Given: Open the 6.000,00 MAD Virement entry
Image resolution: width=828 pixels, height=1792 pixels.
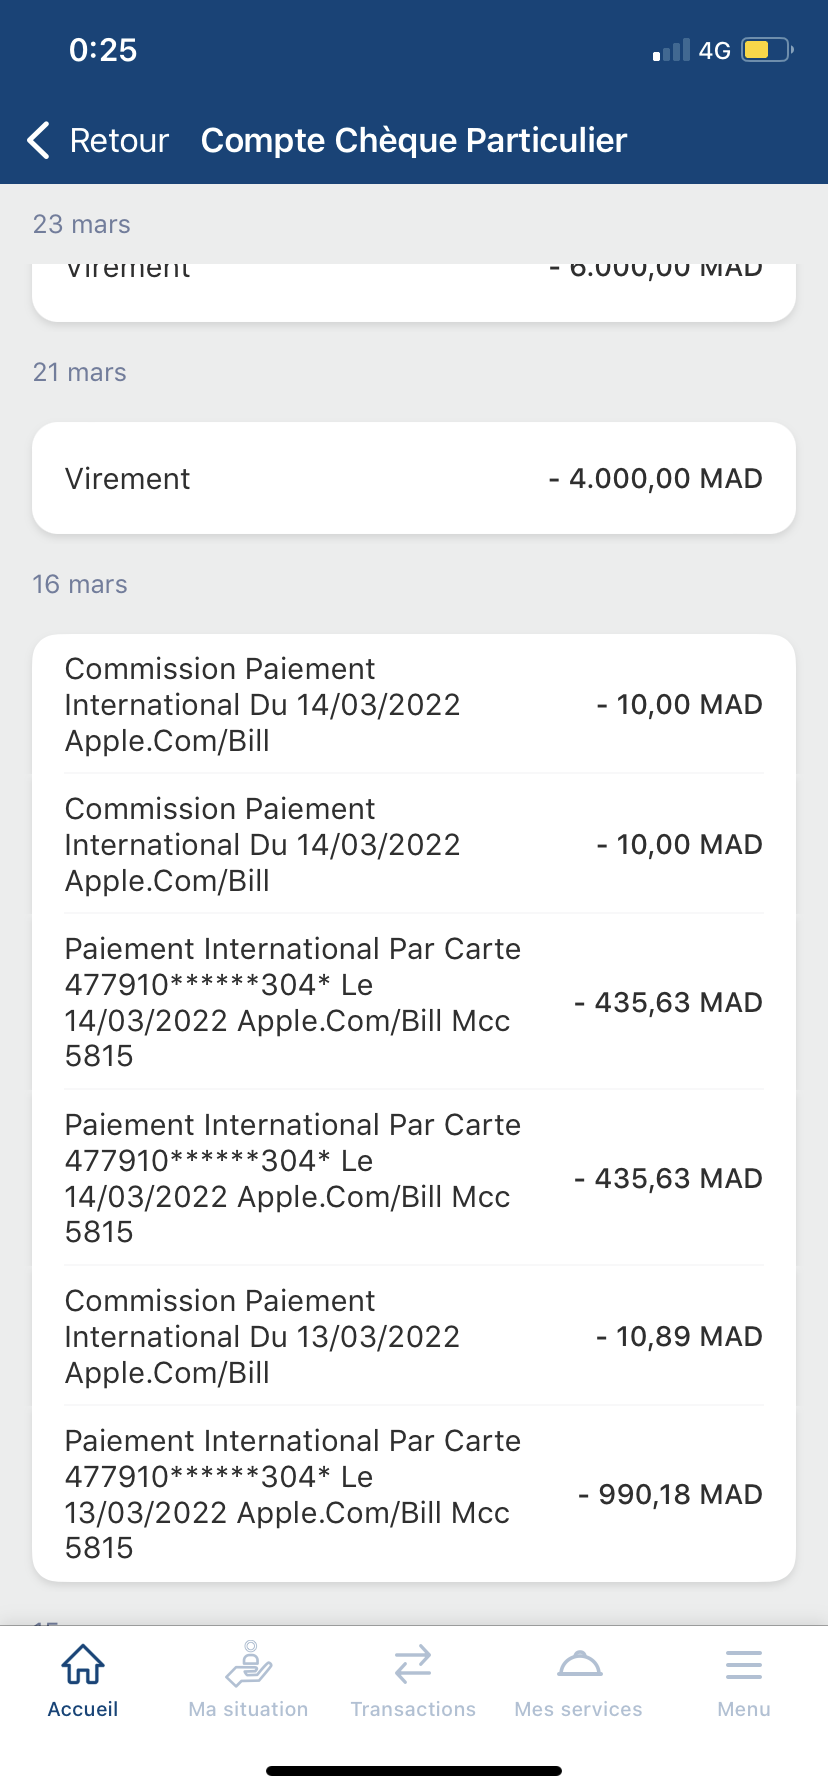Looking at the screenshot, I should click(x=414, y=285).
